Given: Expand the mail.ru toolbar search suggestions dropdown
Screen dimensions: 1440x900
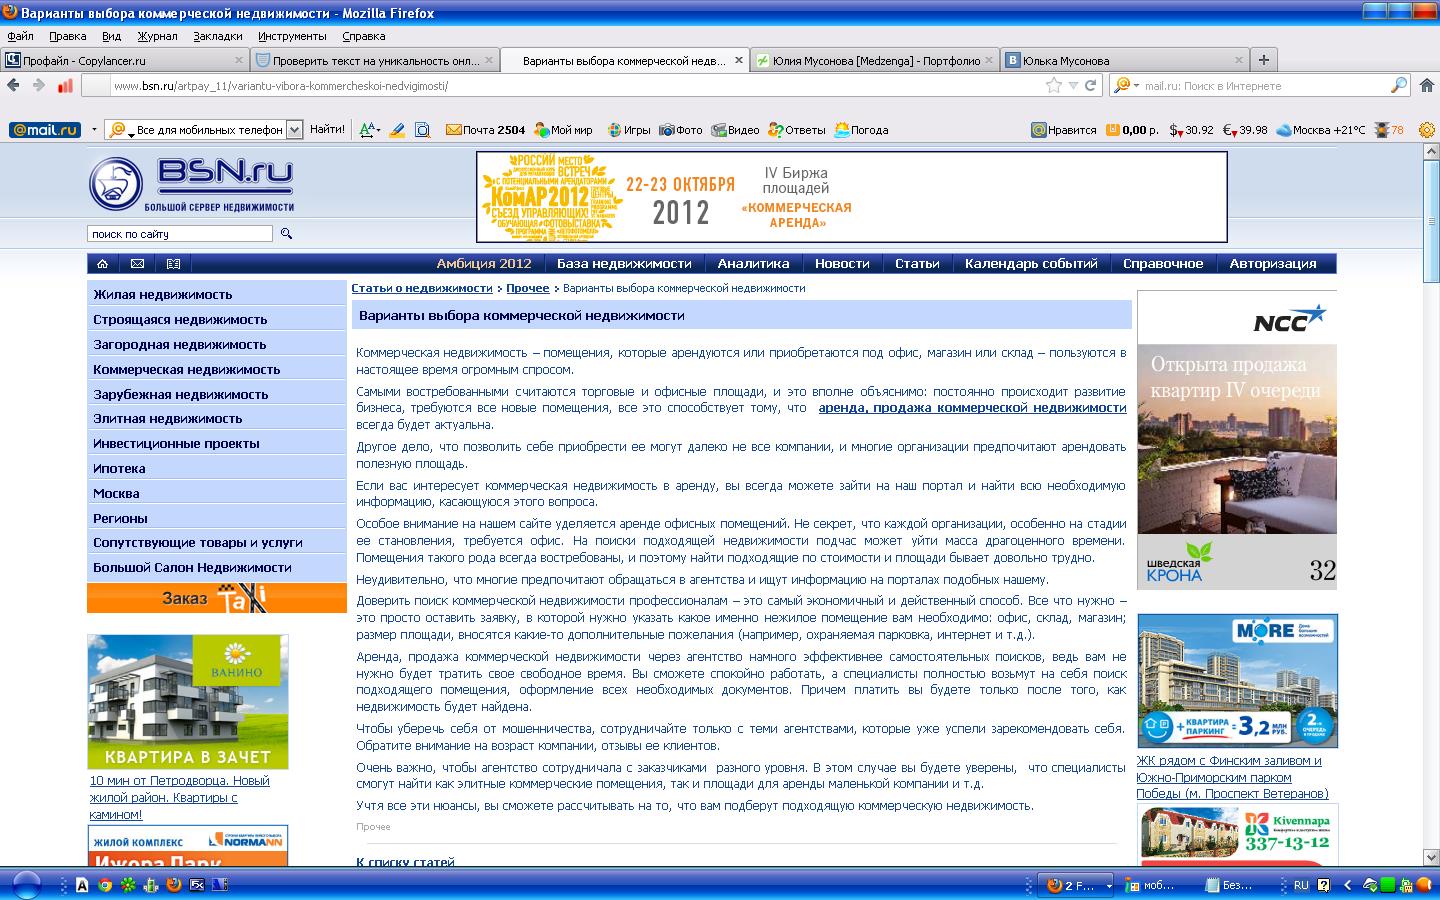Looking at the screenshot, I should point(294,130).
